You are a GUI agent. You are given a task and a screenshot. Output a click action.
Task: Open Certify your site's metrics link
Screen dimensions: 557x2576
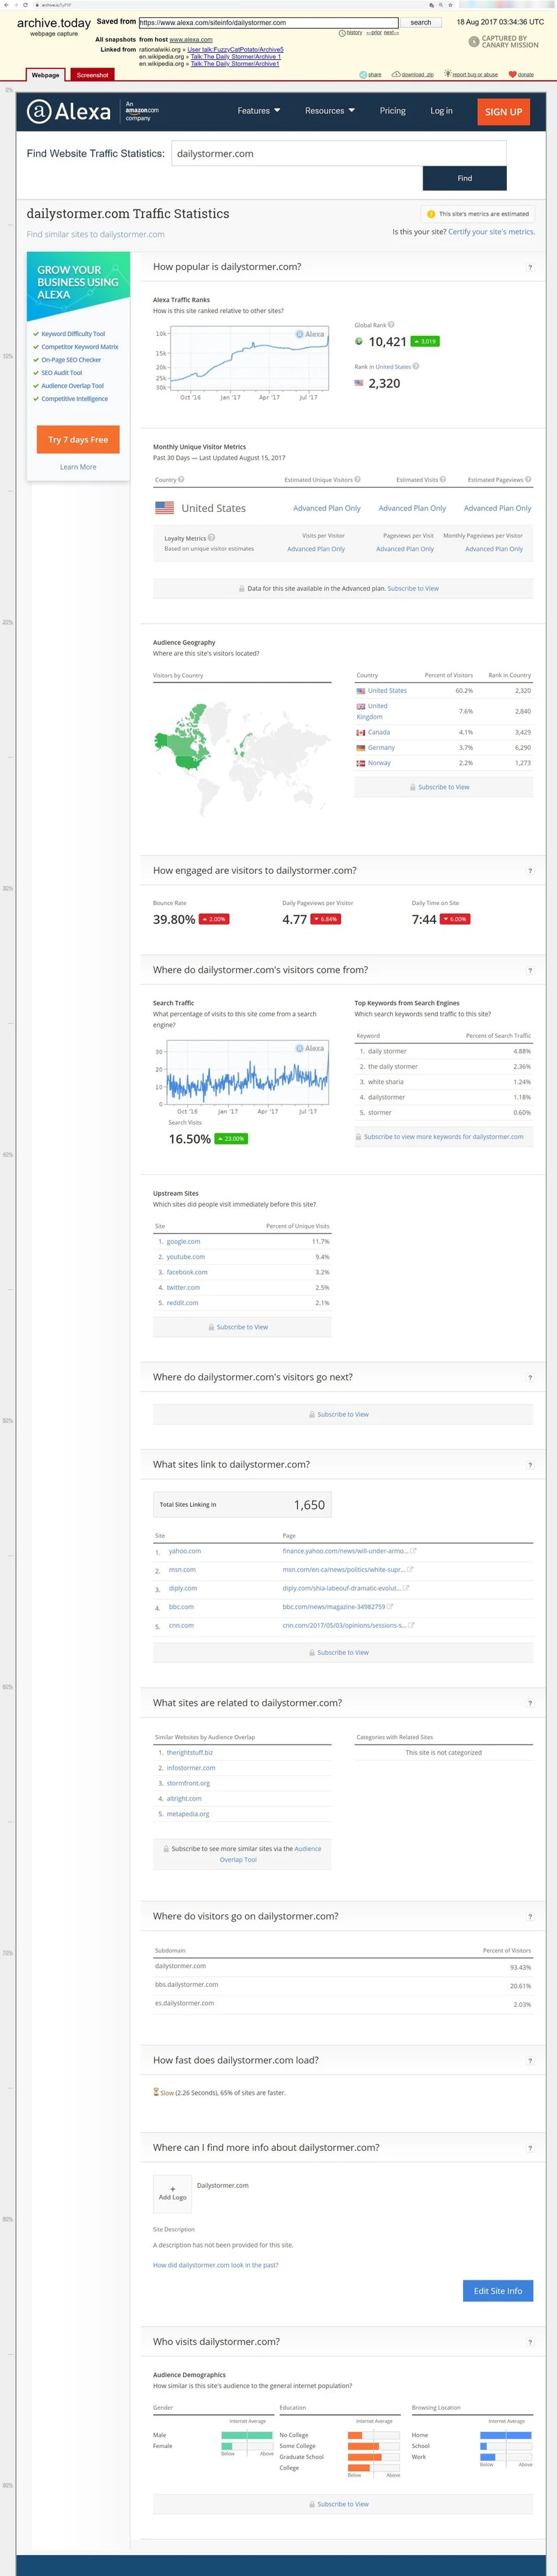pyautogui.click(x=491, y=232)
